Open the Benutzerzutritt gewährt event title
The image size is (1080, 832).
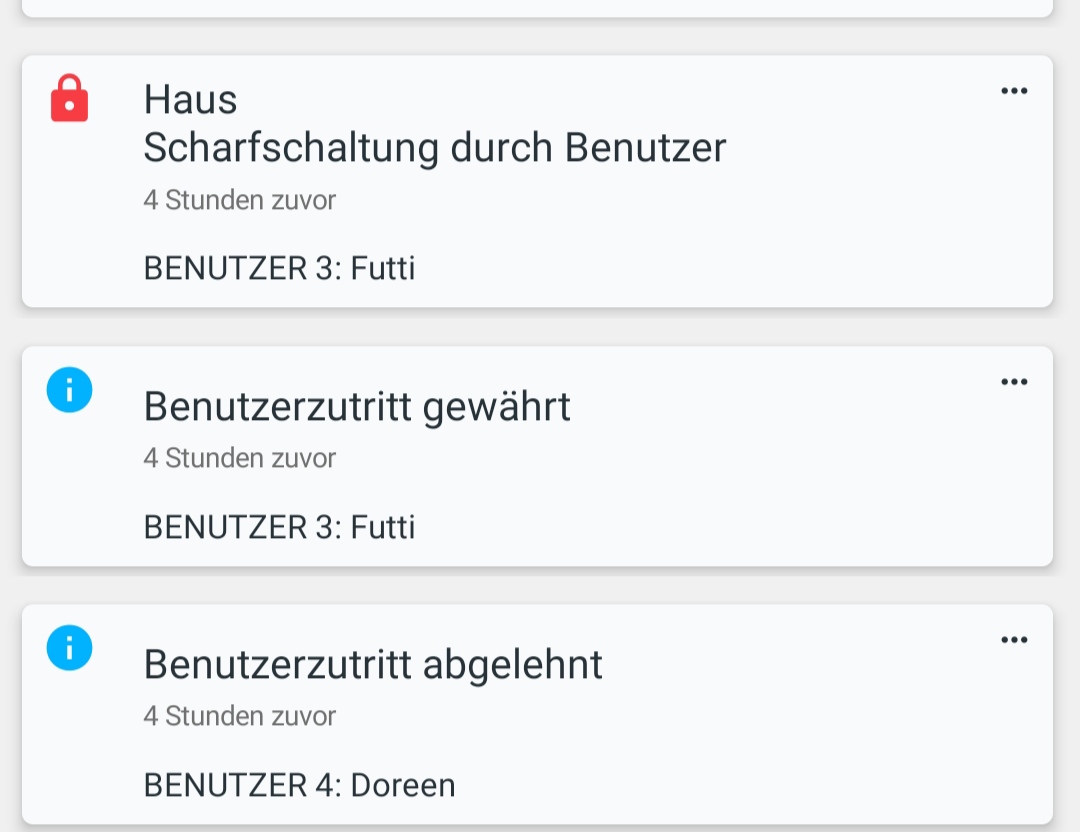coord(357,406)
